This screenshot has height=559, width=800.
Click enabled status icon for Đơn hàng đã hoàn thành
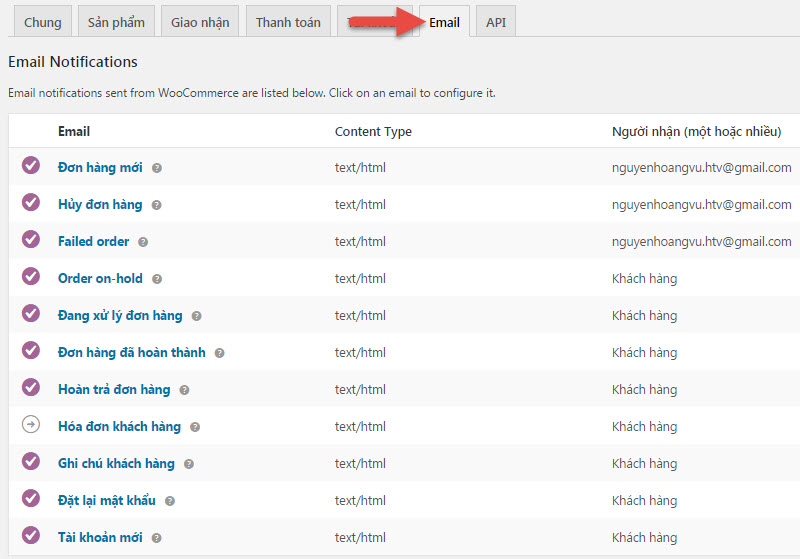(x=31, y=350)
